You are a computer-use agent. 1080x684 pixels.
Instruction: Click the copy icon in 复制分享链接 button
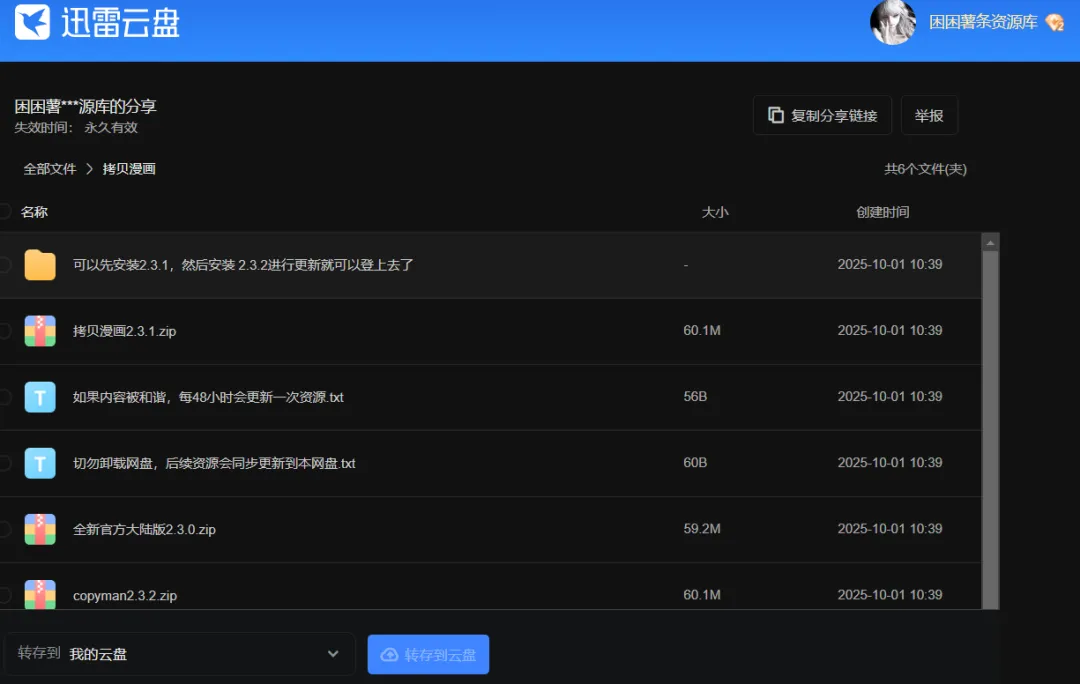776,115
